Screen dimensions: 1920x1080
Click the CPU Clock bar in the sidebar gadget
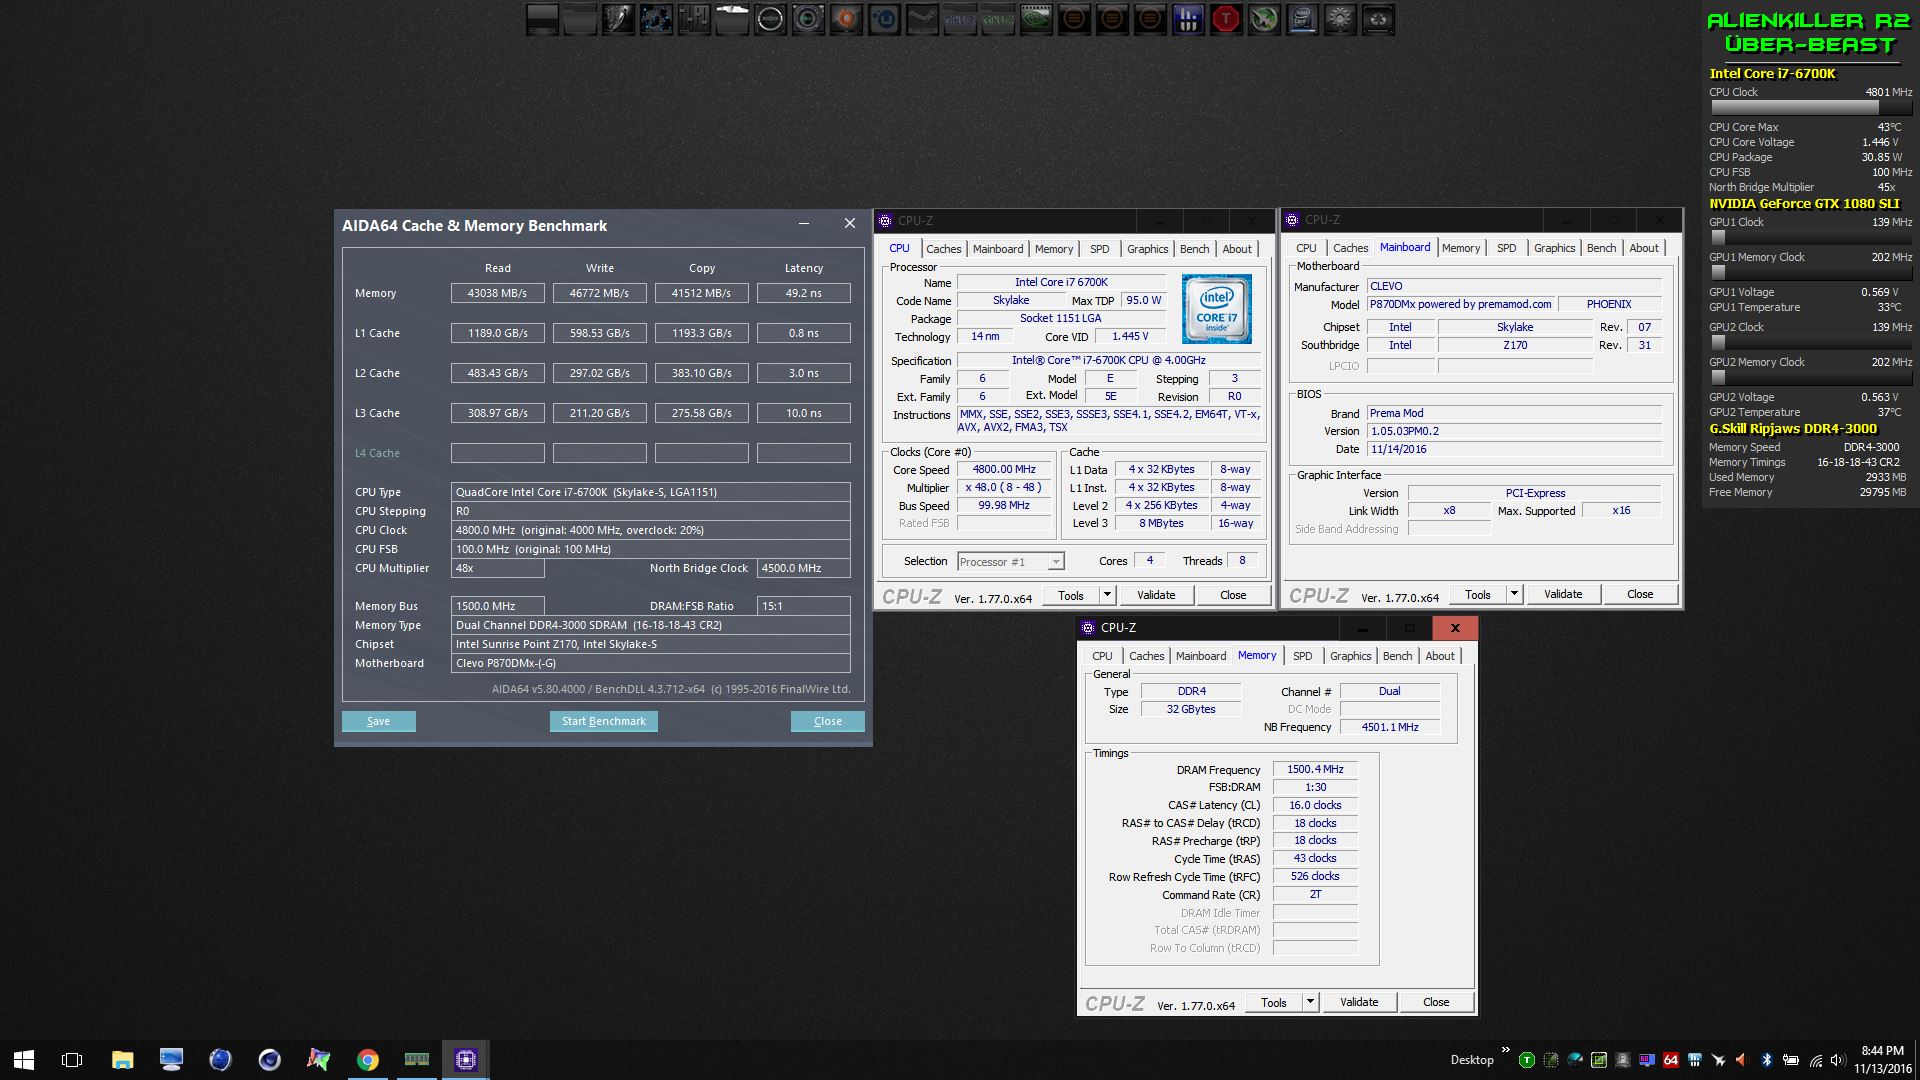pos(1811,108)
